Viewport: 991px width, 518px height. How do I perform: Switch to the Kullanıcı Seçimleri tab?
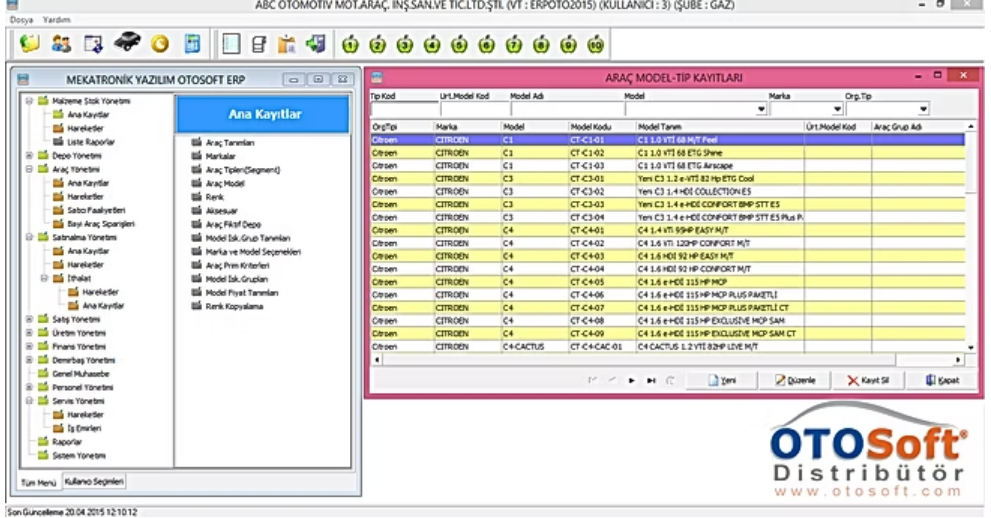[94, 482]
